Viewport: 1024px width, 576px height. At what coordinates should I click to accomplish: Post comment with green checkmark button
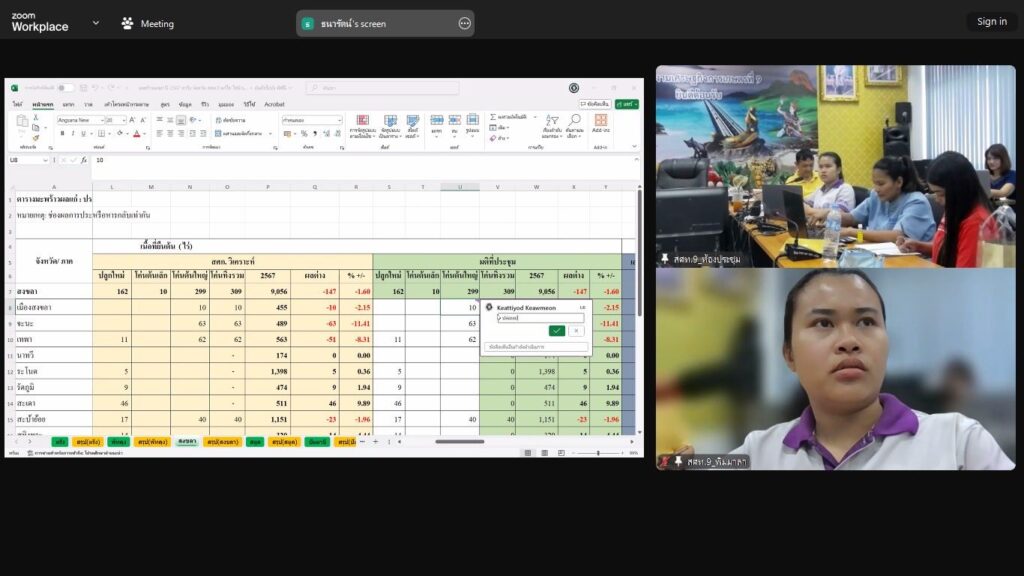[557, 331]
